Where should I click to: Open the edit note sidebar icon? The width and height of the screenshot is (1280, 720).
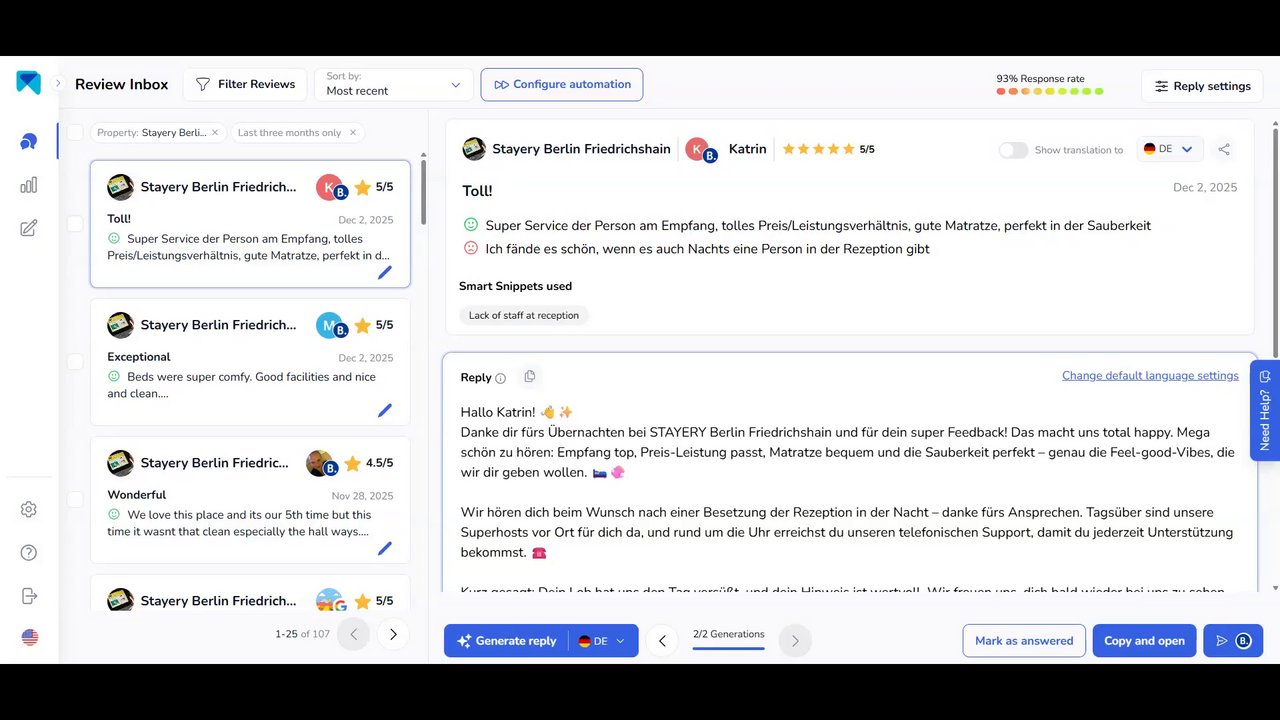28,228
